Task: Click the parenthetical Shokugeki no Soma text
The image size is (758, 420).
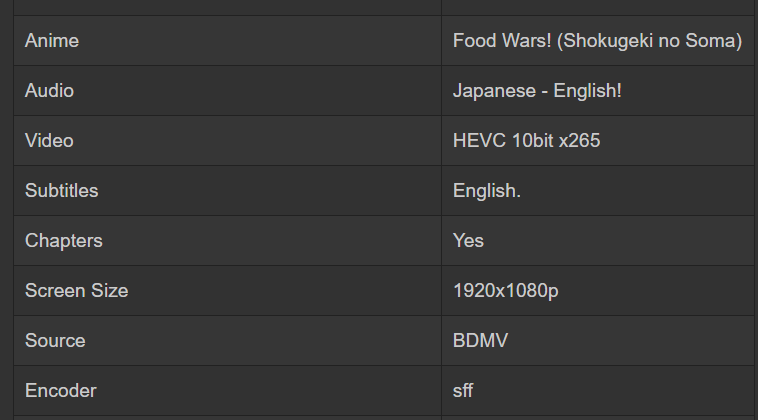Action: point(650,41)
